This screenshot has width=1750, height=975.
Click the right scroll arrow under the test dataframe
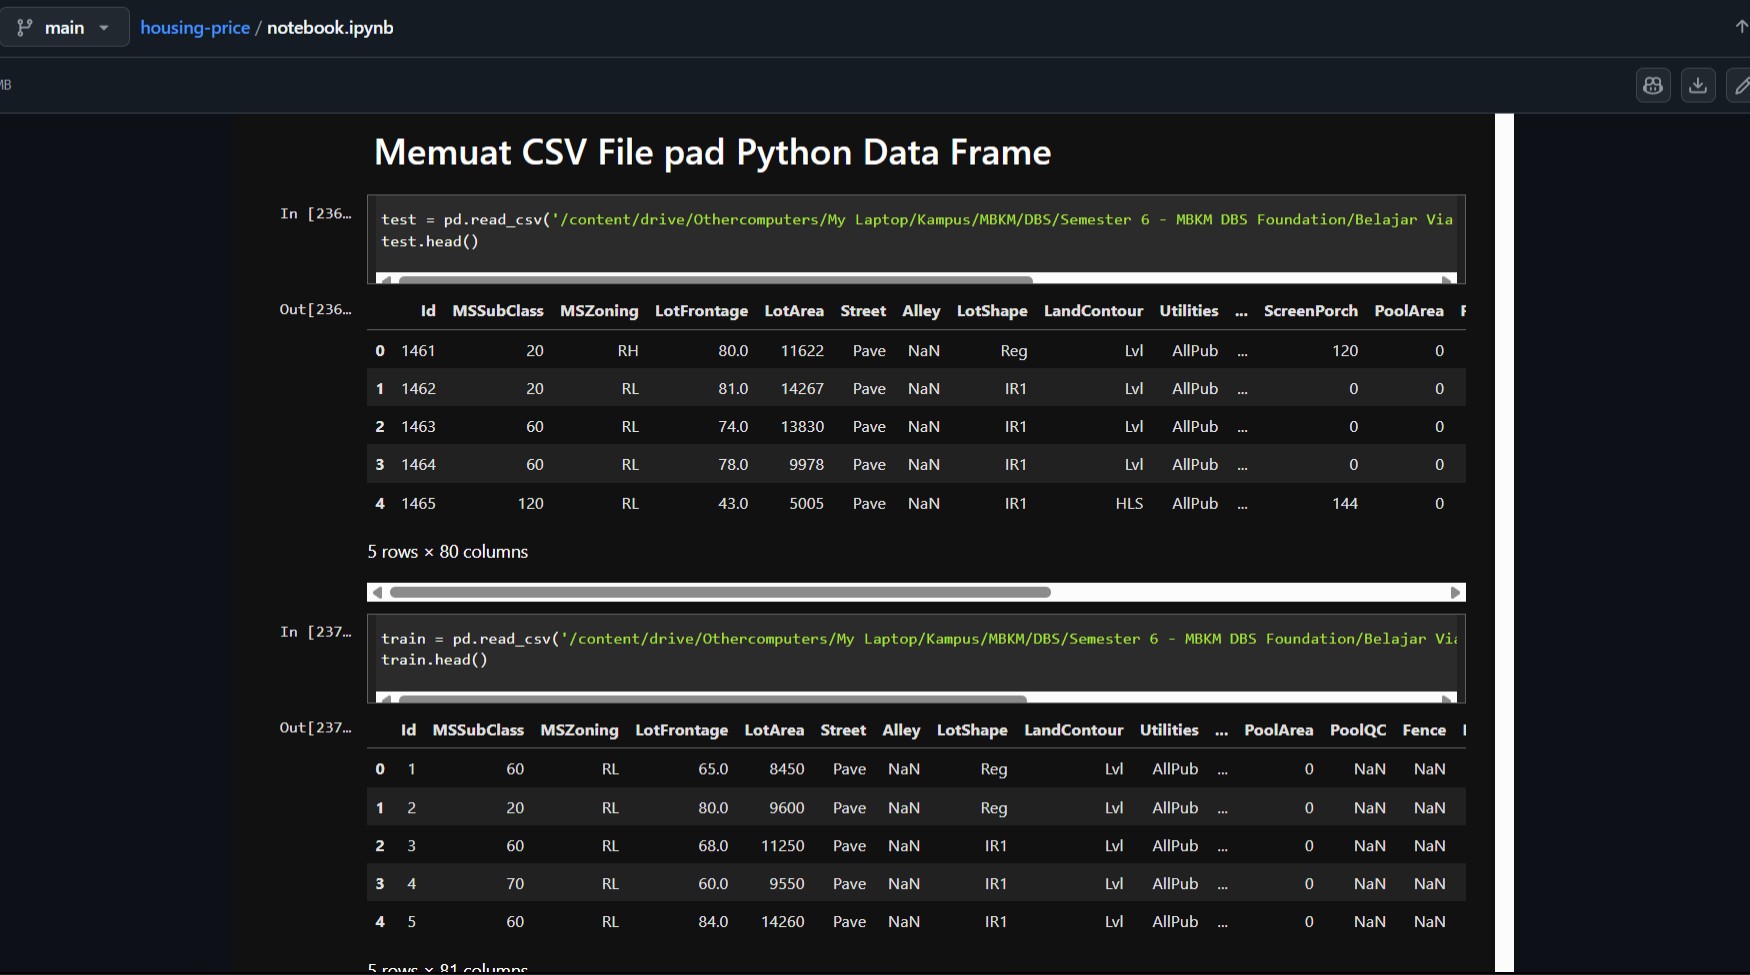[1457, 592]
